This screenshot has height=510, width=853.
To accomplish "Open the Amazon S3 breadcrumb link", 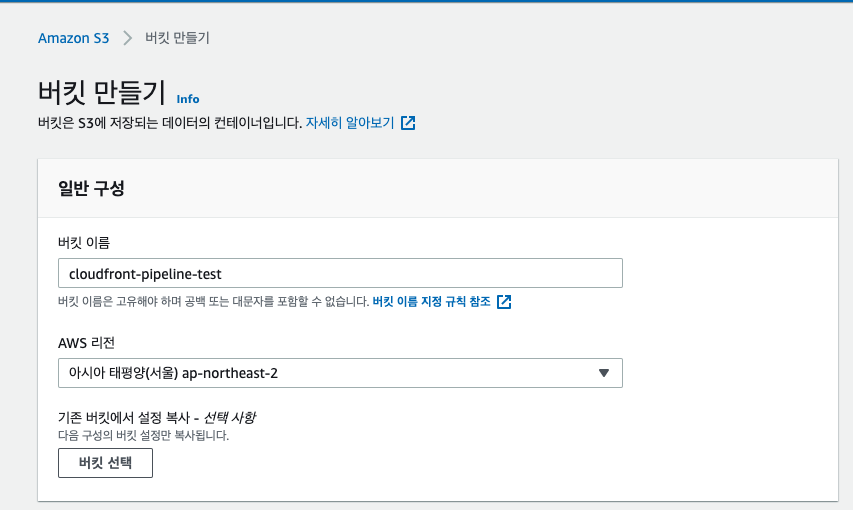I will [73, 38].
